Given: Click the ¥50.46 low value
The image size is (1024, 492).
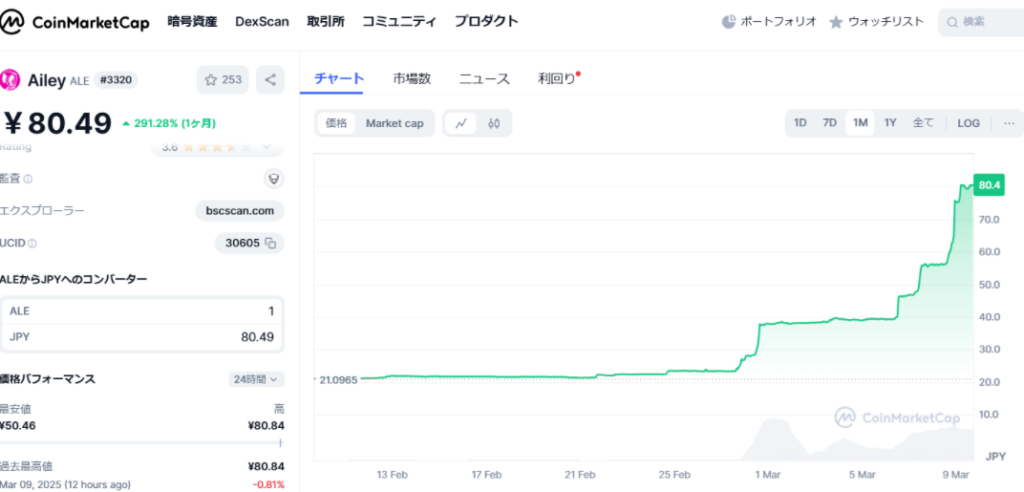Looking at the screenshot, I should pyautogui.click(x=18, y=425).
